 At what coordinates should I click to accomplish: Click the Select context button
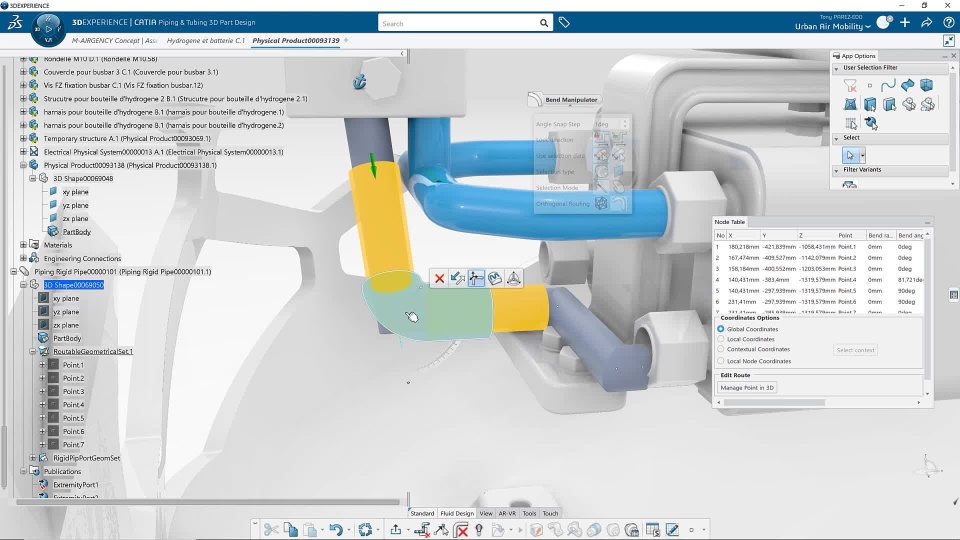855,350
